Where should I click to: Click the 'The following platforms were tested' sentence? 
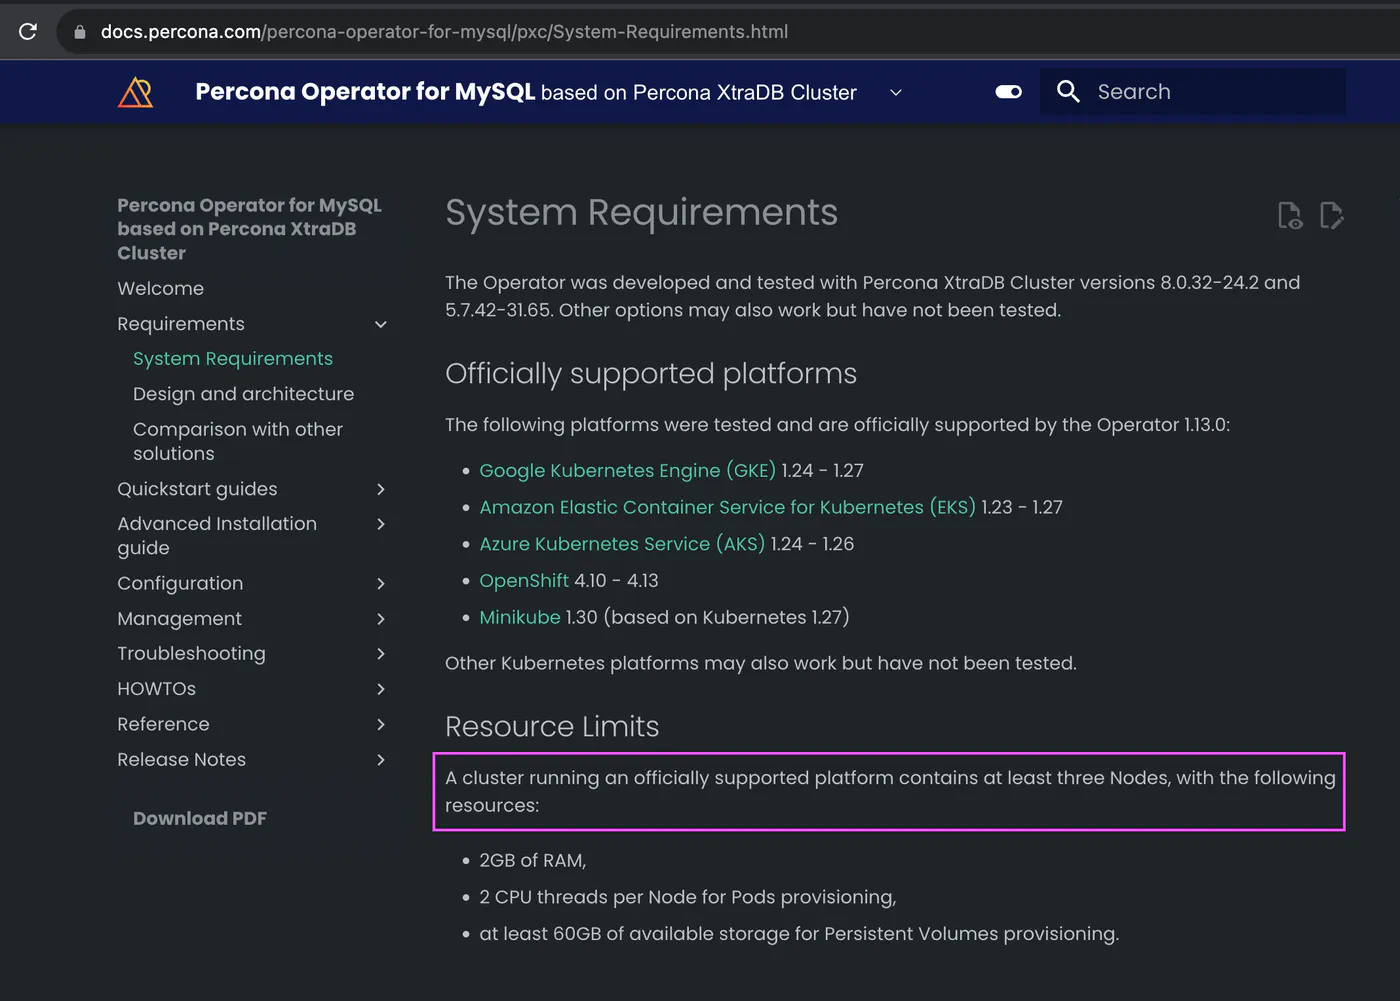838,425
